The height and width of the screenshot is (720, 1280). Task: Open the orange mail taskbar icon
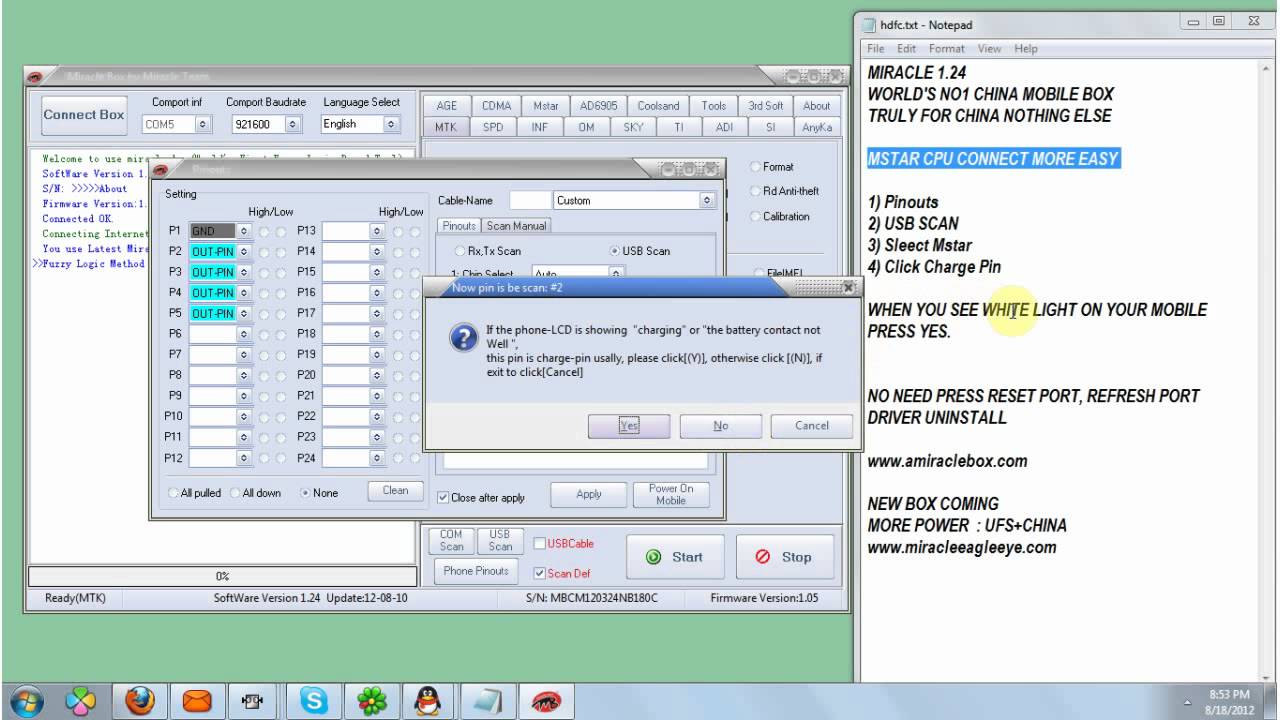198,701
